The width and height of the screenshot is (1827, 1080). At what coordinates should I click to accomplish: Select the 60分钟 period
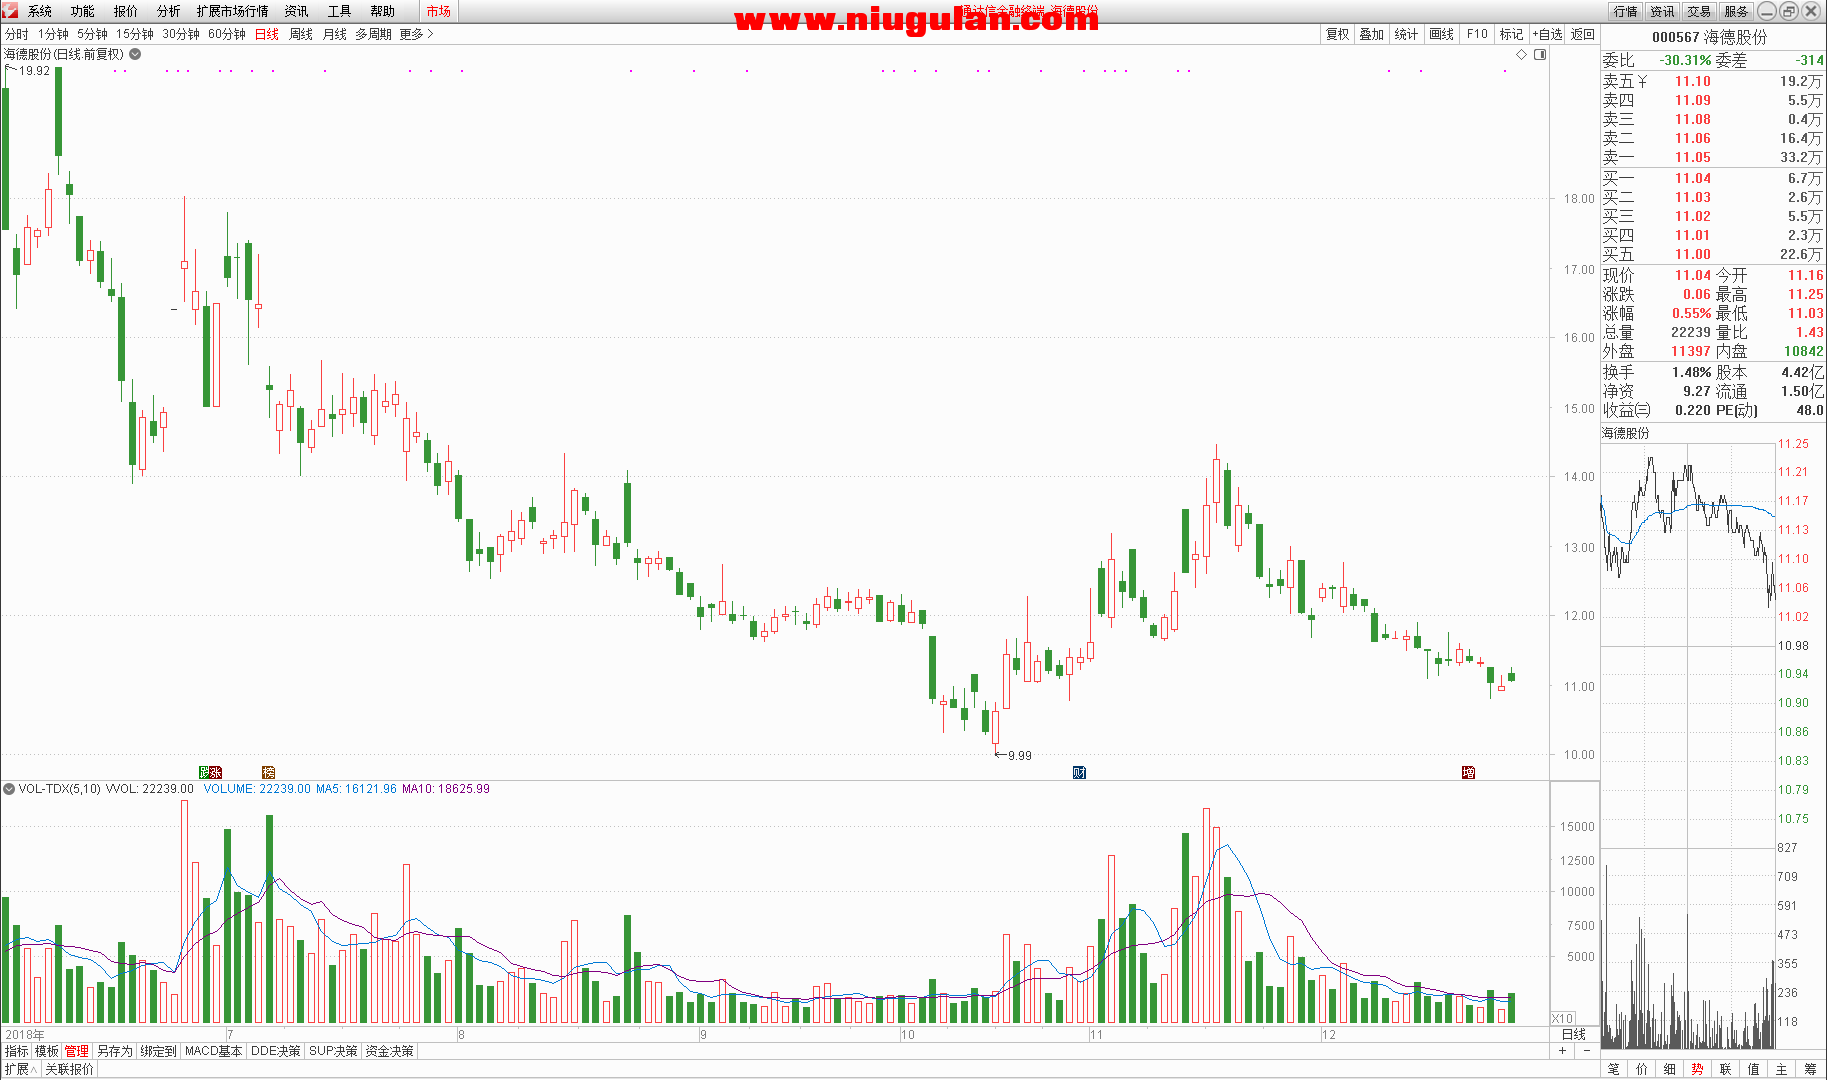click(x=227, y=34)
